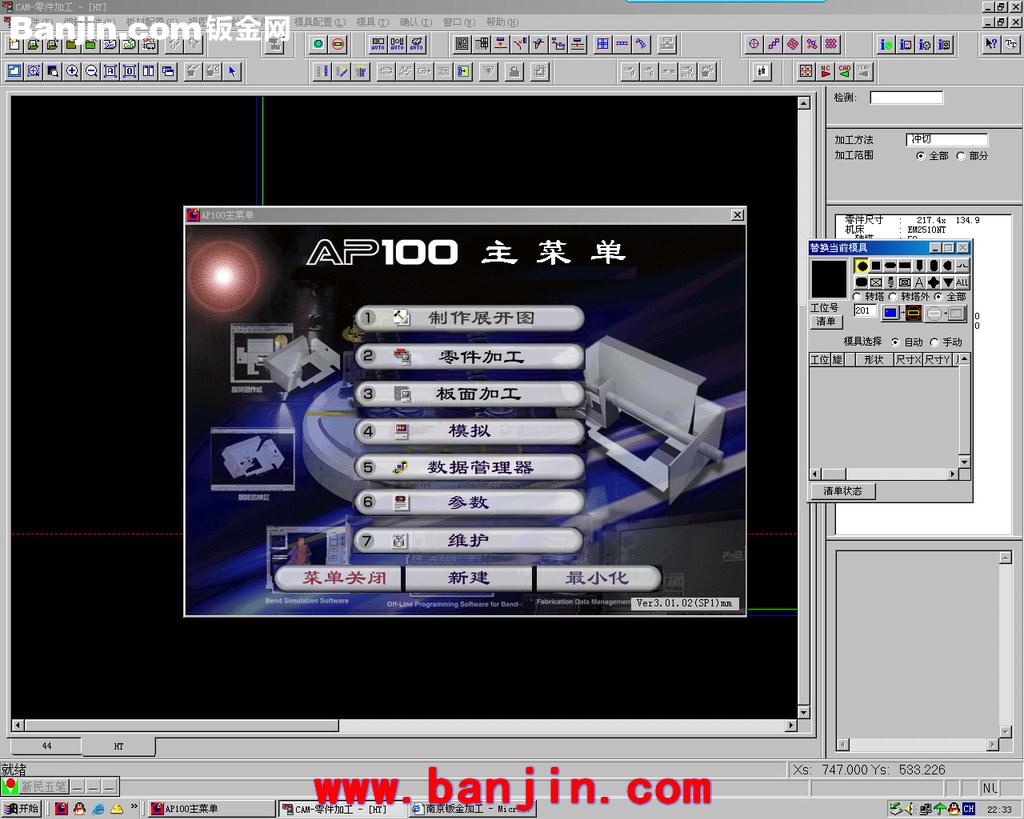Switch to AP100主菜单 taskbar item
The height and width of the screenshot is (819, 1024).
210,809
